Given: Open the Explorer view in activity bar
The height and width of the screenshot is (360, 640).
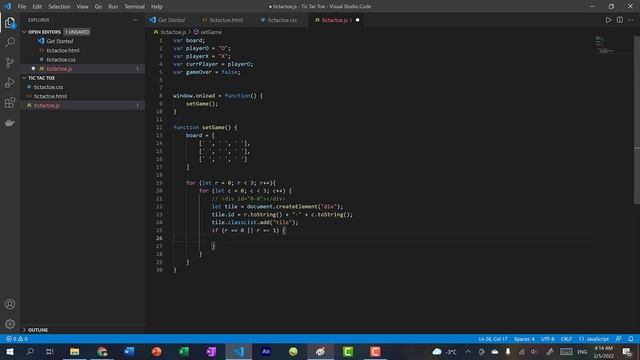Looking at the screenshot, I should pos(10,22).
